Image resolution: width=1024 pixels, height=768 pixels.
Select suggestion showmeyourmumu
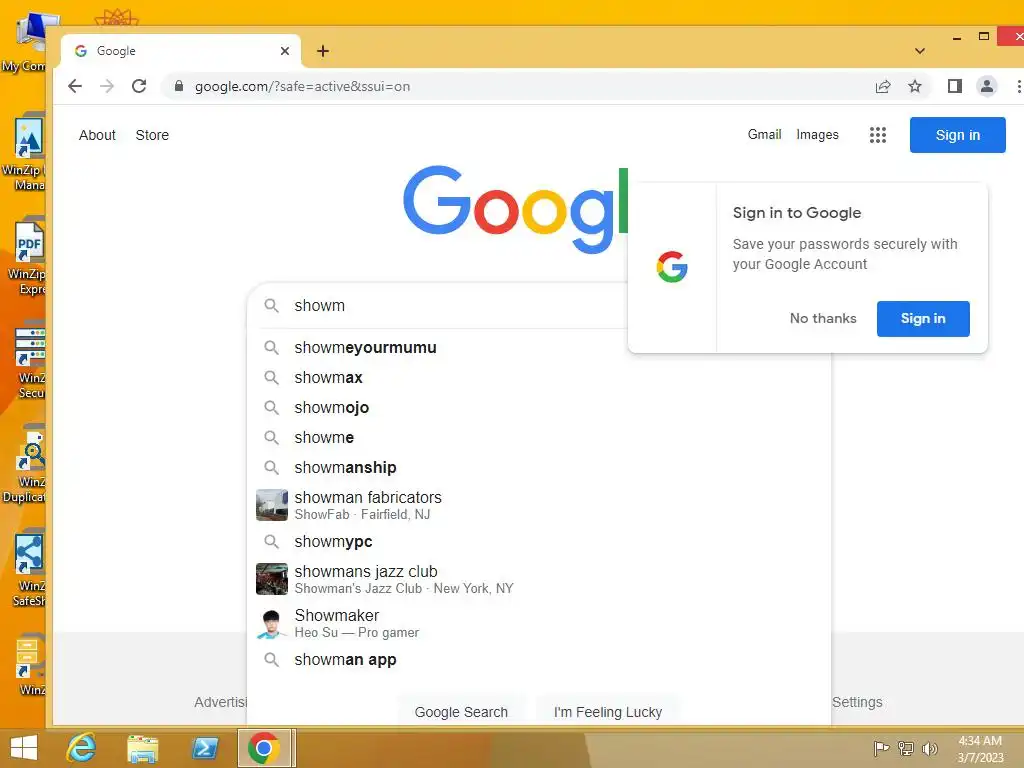[538, 347]
